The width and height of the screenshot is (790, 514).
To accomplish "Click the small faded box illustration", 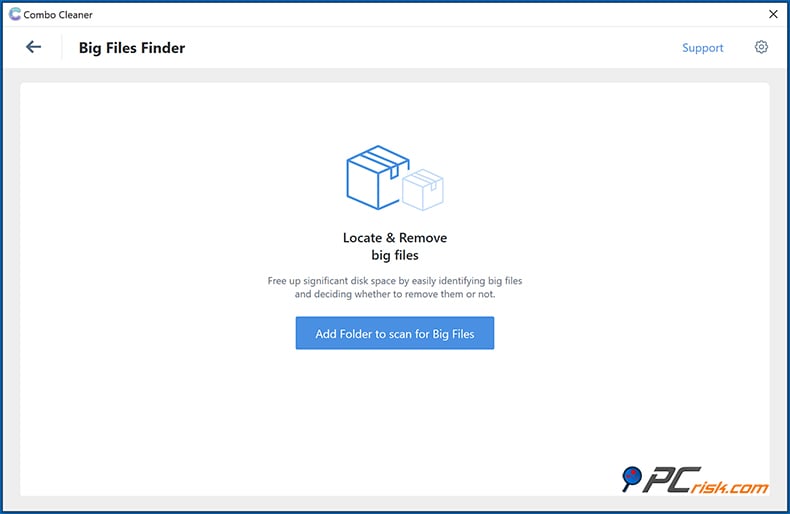I will click(x=422, y=189).
